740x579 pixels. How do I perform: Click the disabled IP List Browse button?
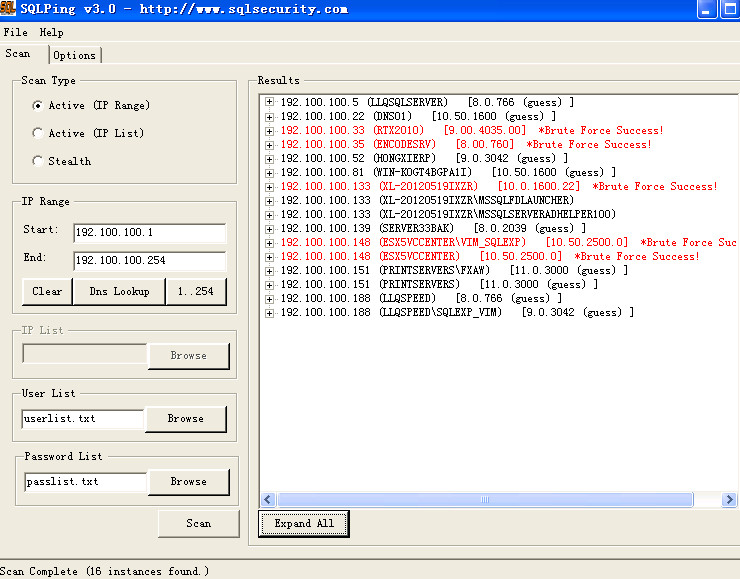tap(189, 356)
